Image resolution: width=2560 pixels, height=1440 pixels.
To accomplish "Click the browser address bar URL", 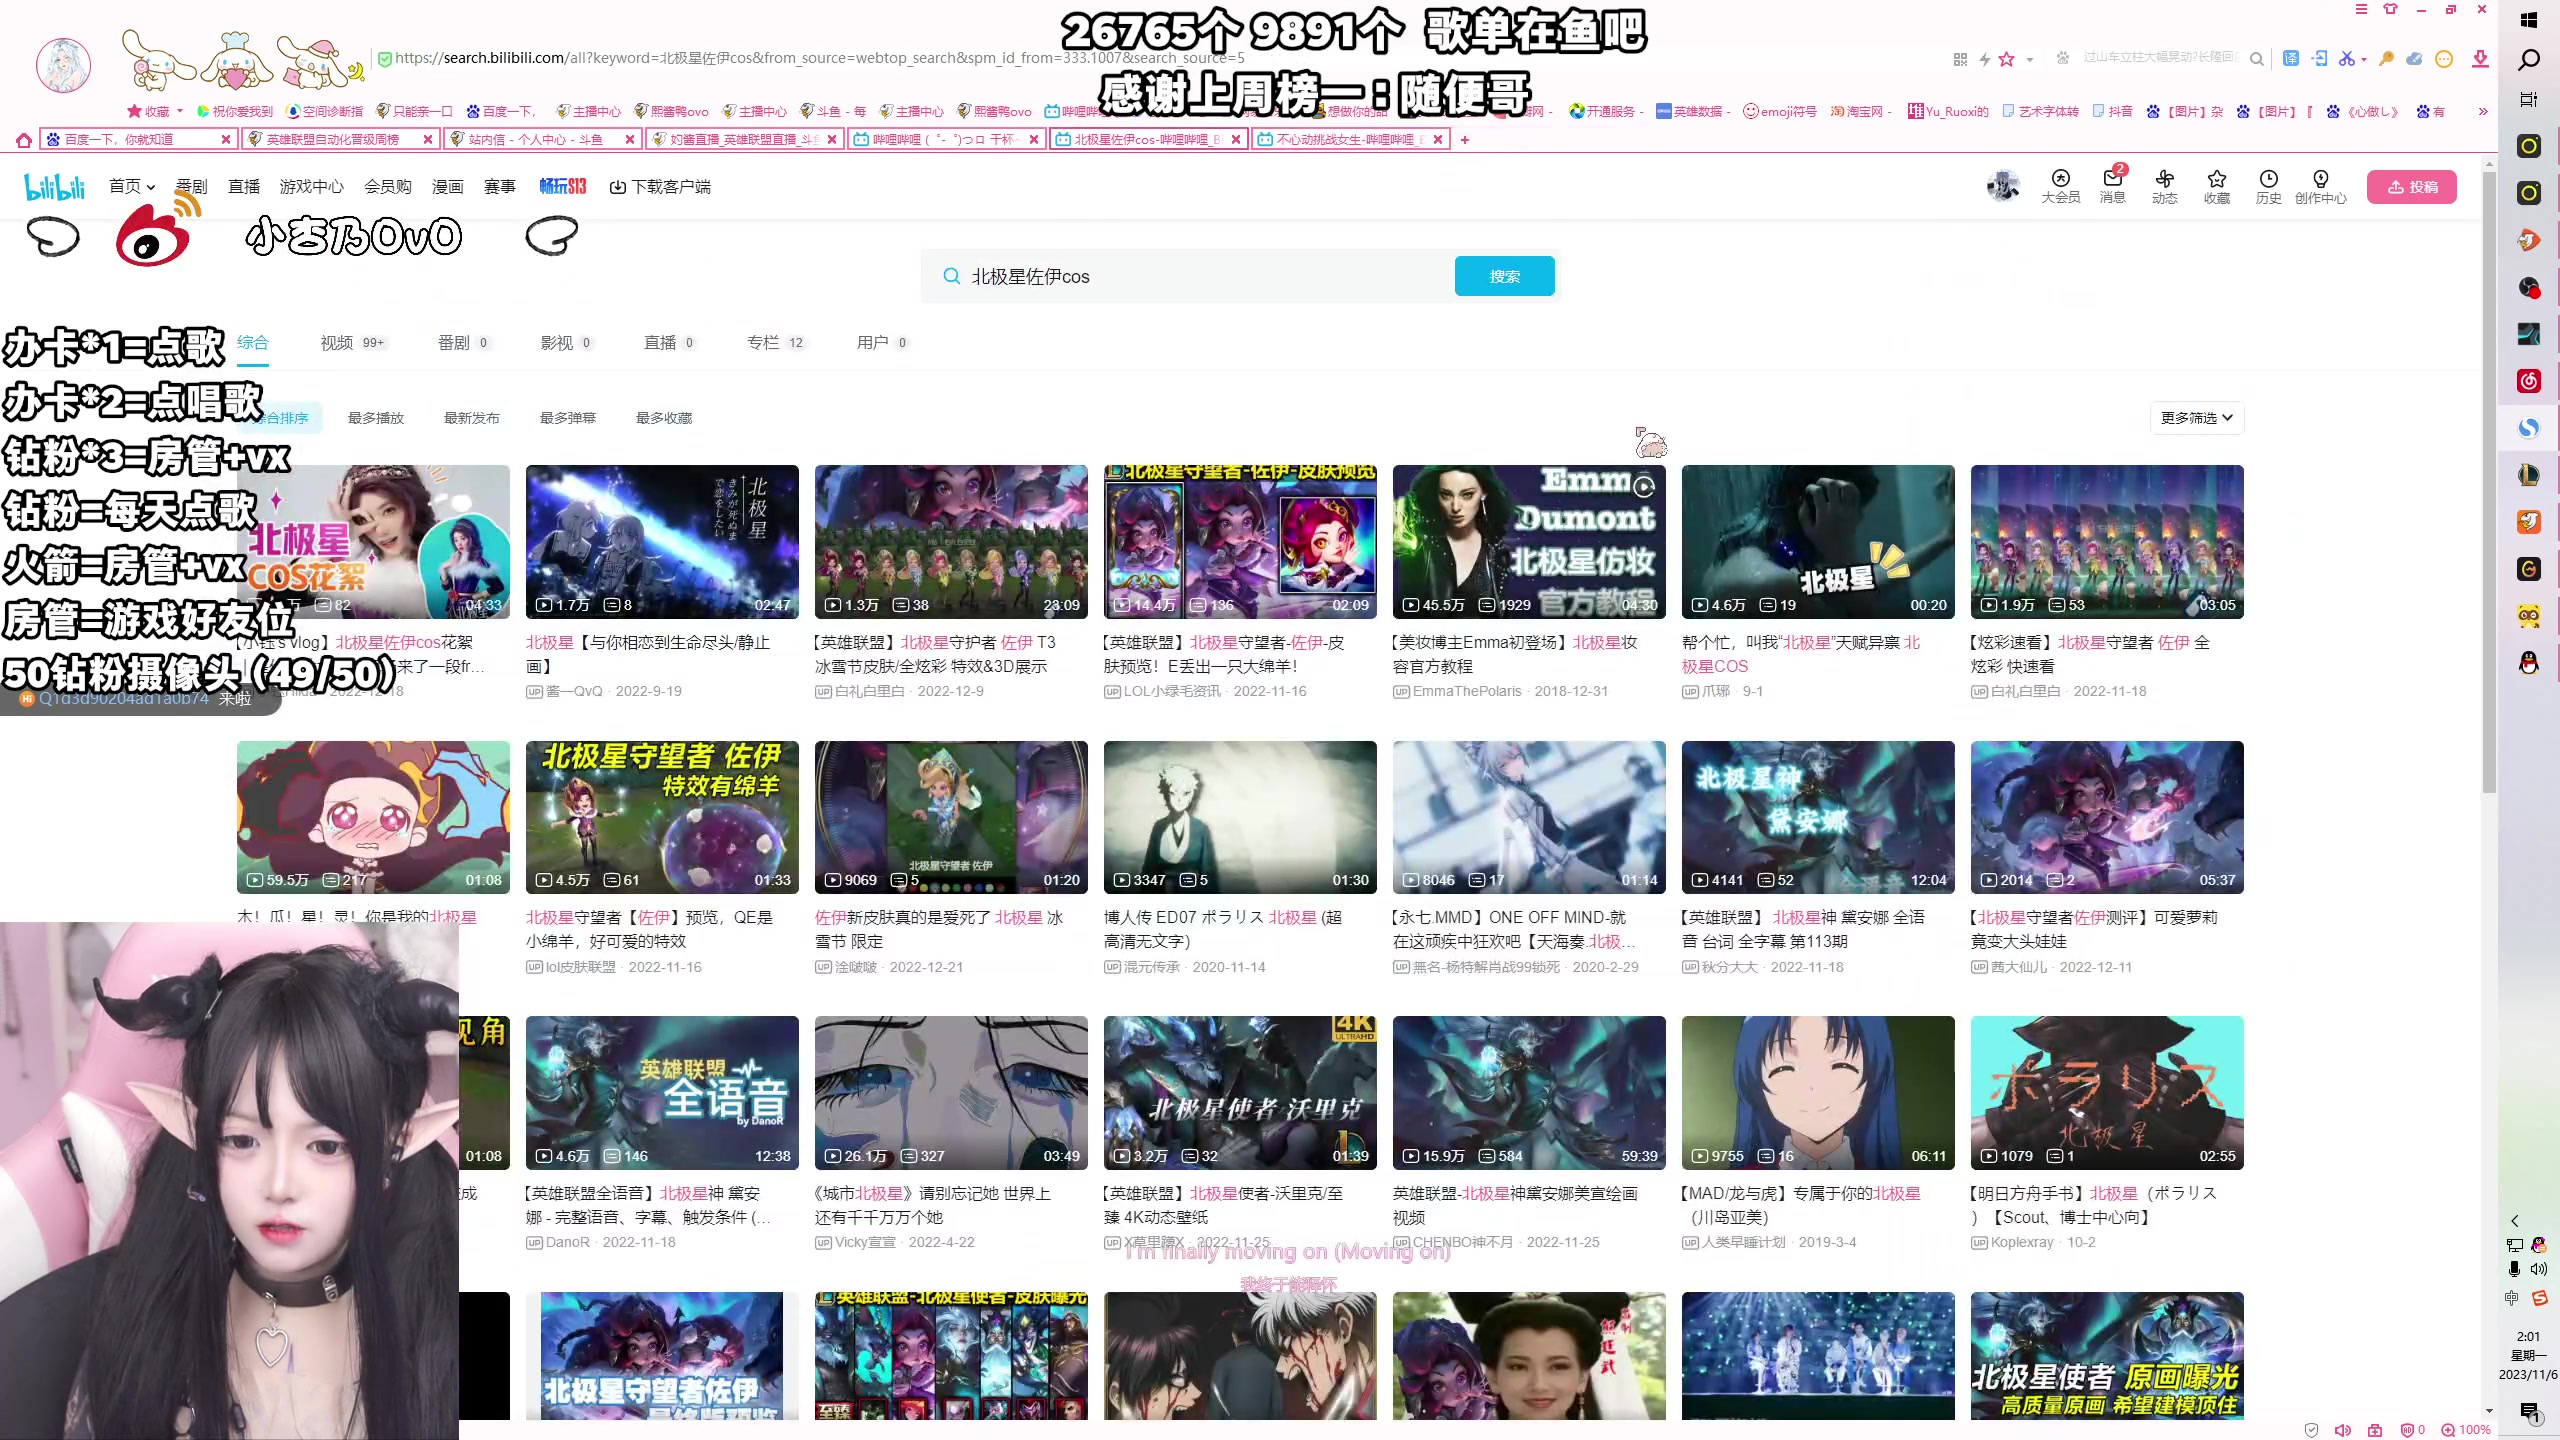I will pyautogui.click(x=820, y=58).
